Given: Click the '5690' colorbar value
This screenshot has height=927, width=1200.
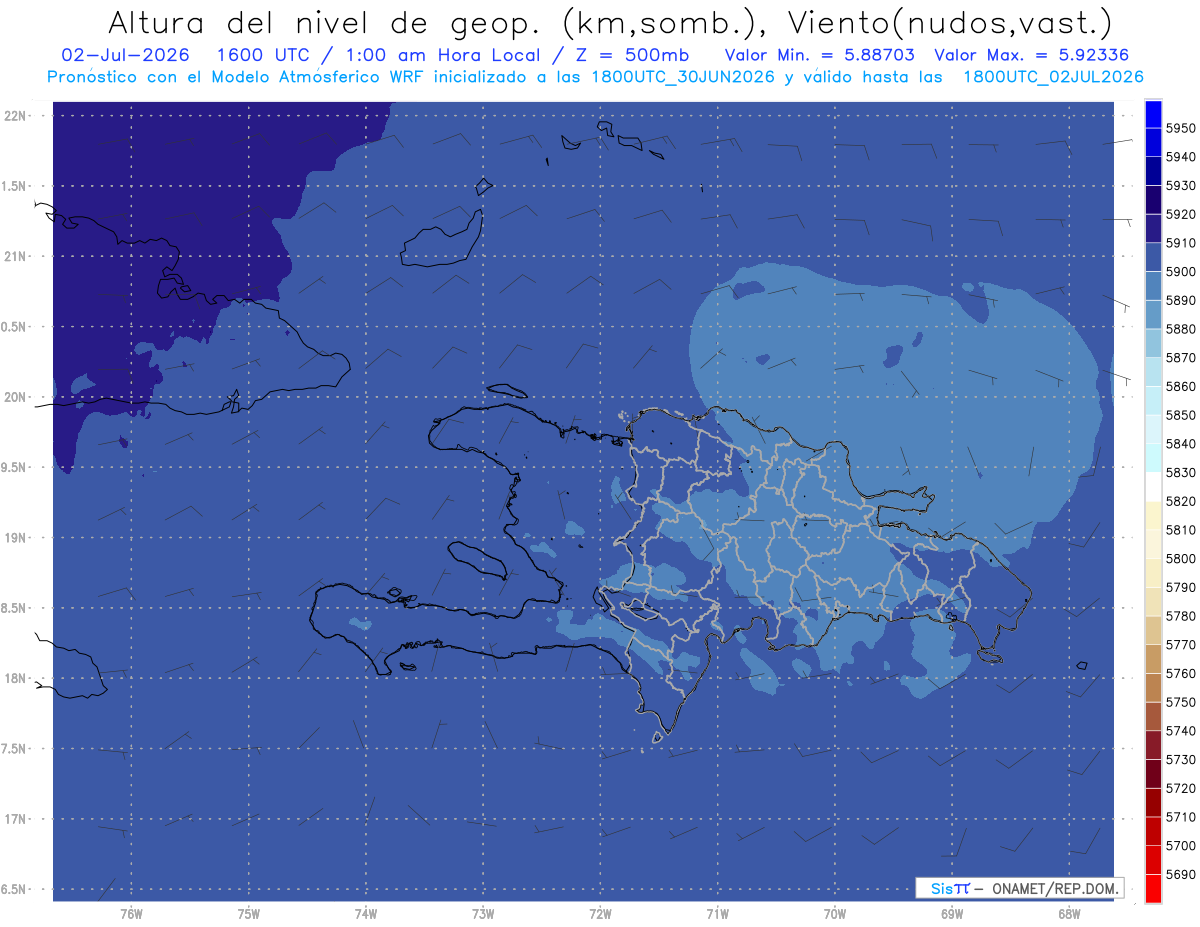Looking at the screenshot, I should 1181,874.
